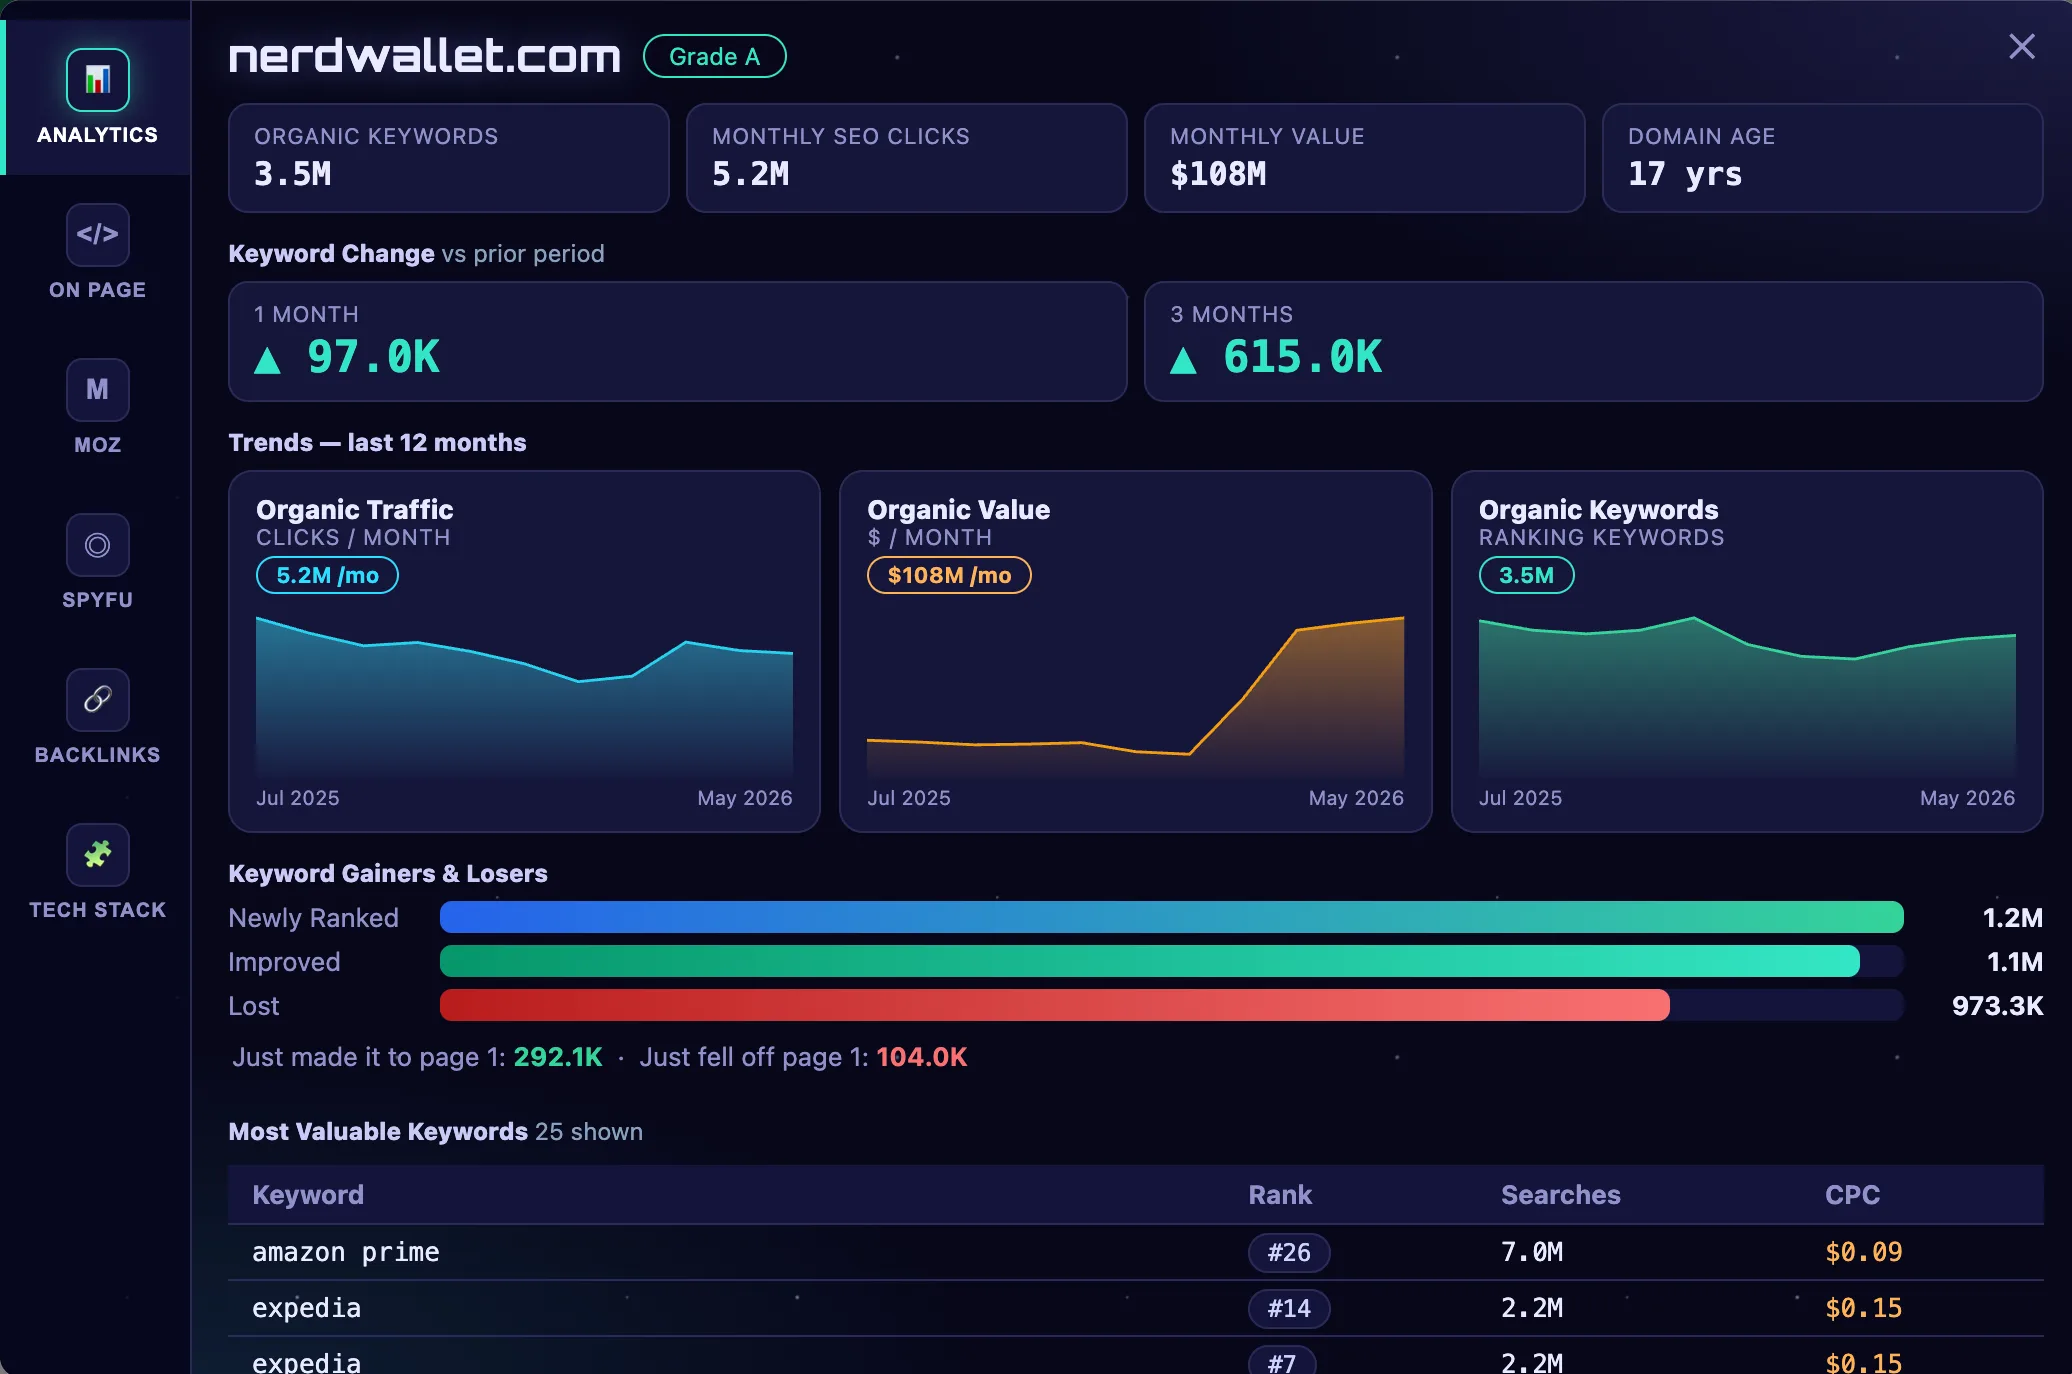Screen dimensions: 2072x1374
Task: Click the #14 rank badge for expedia
Action: [x=1289, y=1309]
